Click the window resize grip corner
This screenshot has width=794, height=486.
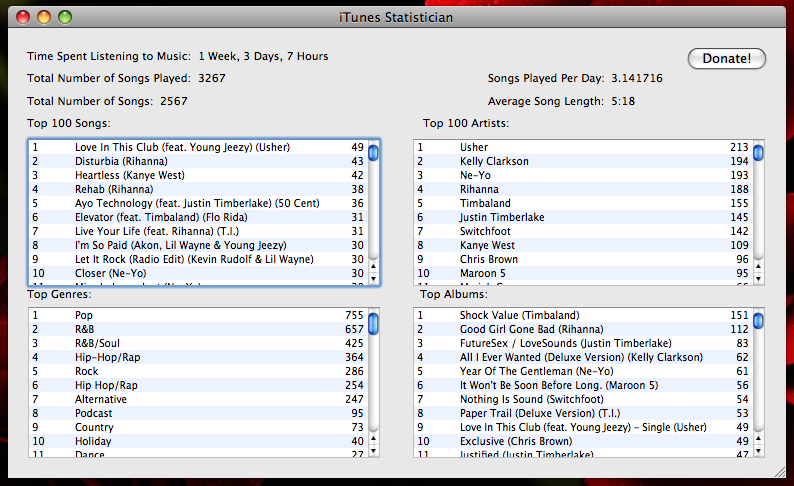(x=780, y=472)
